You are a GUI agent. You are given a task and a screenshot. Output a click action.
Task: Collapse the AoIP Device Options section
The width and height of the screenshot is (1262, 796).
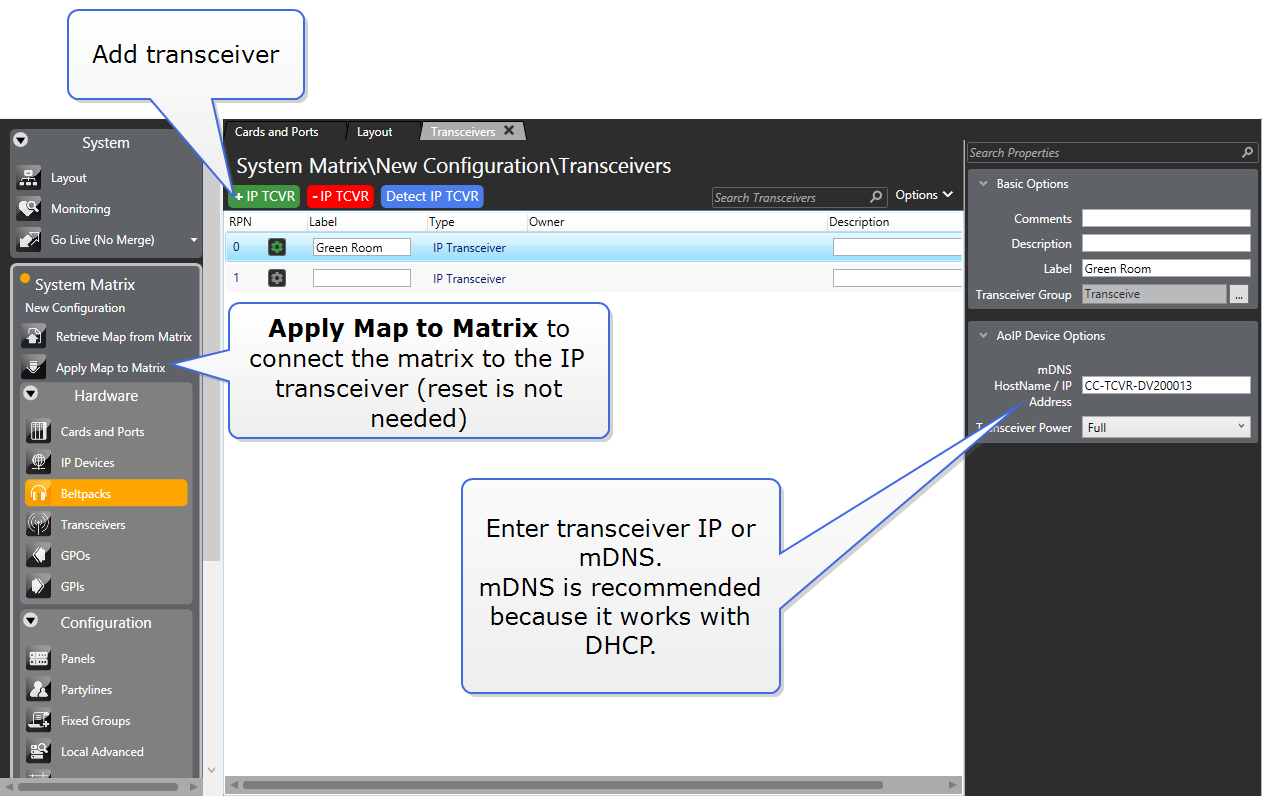982,336
